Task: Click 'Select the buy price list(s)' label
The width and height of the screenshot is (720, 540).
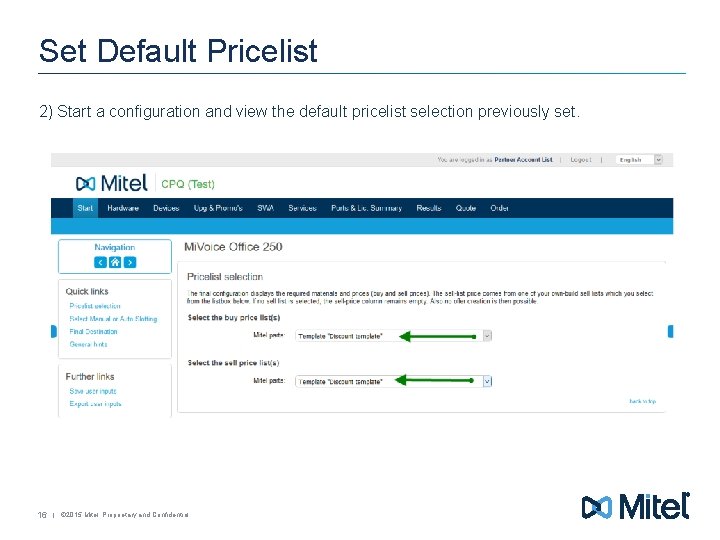Action: tap(234, 318)
